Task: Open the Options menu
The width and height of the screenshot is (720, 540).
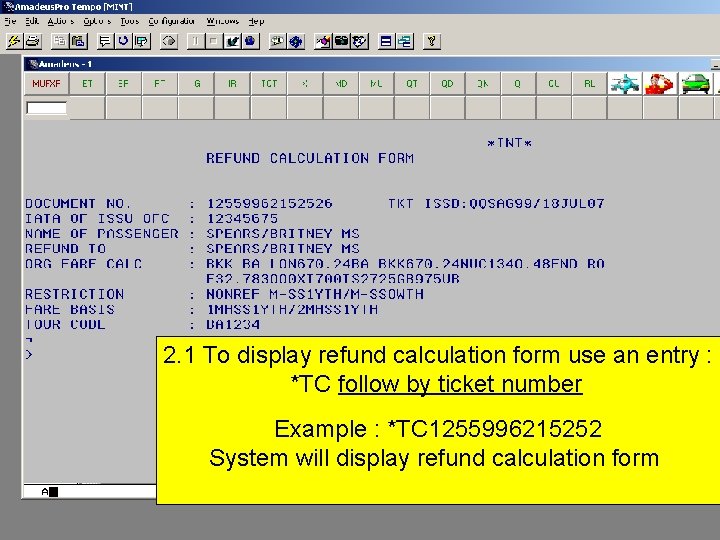Action: [97, 21]
